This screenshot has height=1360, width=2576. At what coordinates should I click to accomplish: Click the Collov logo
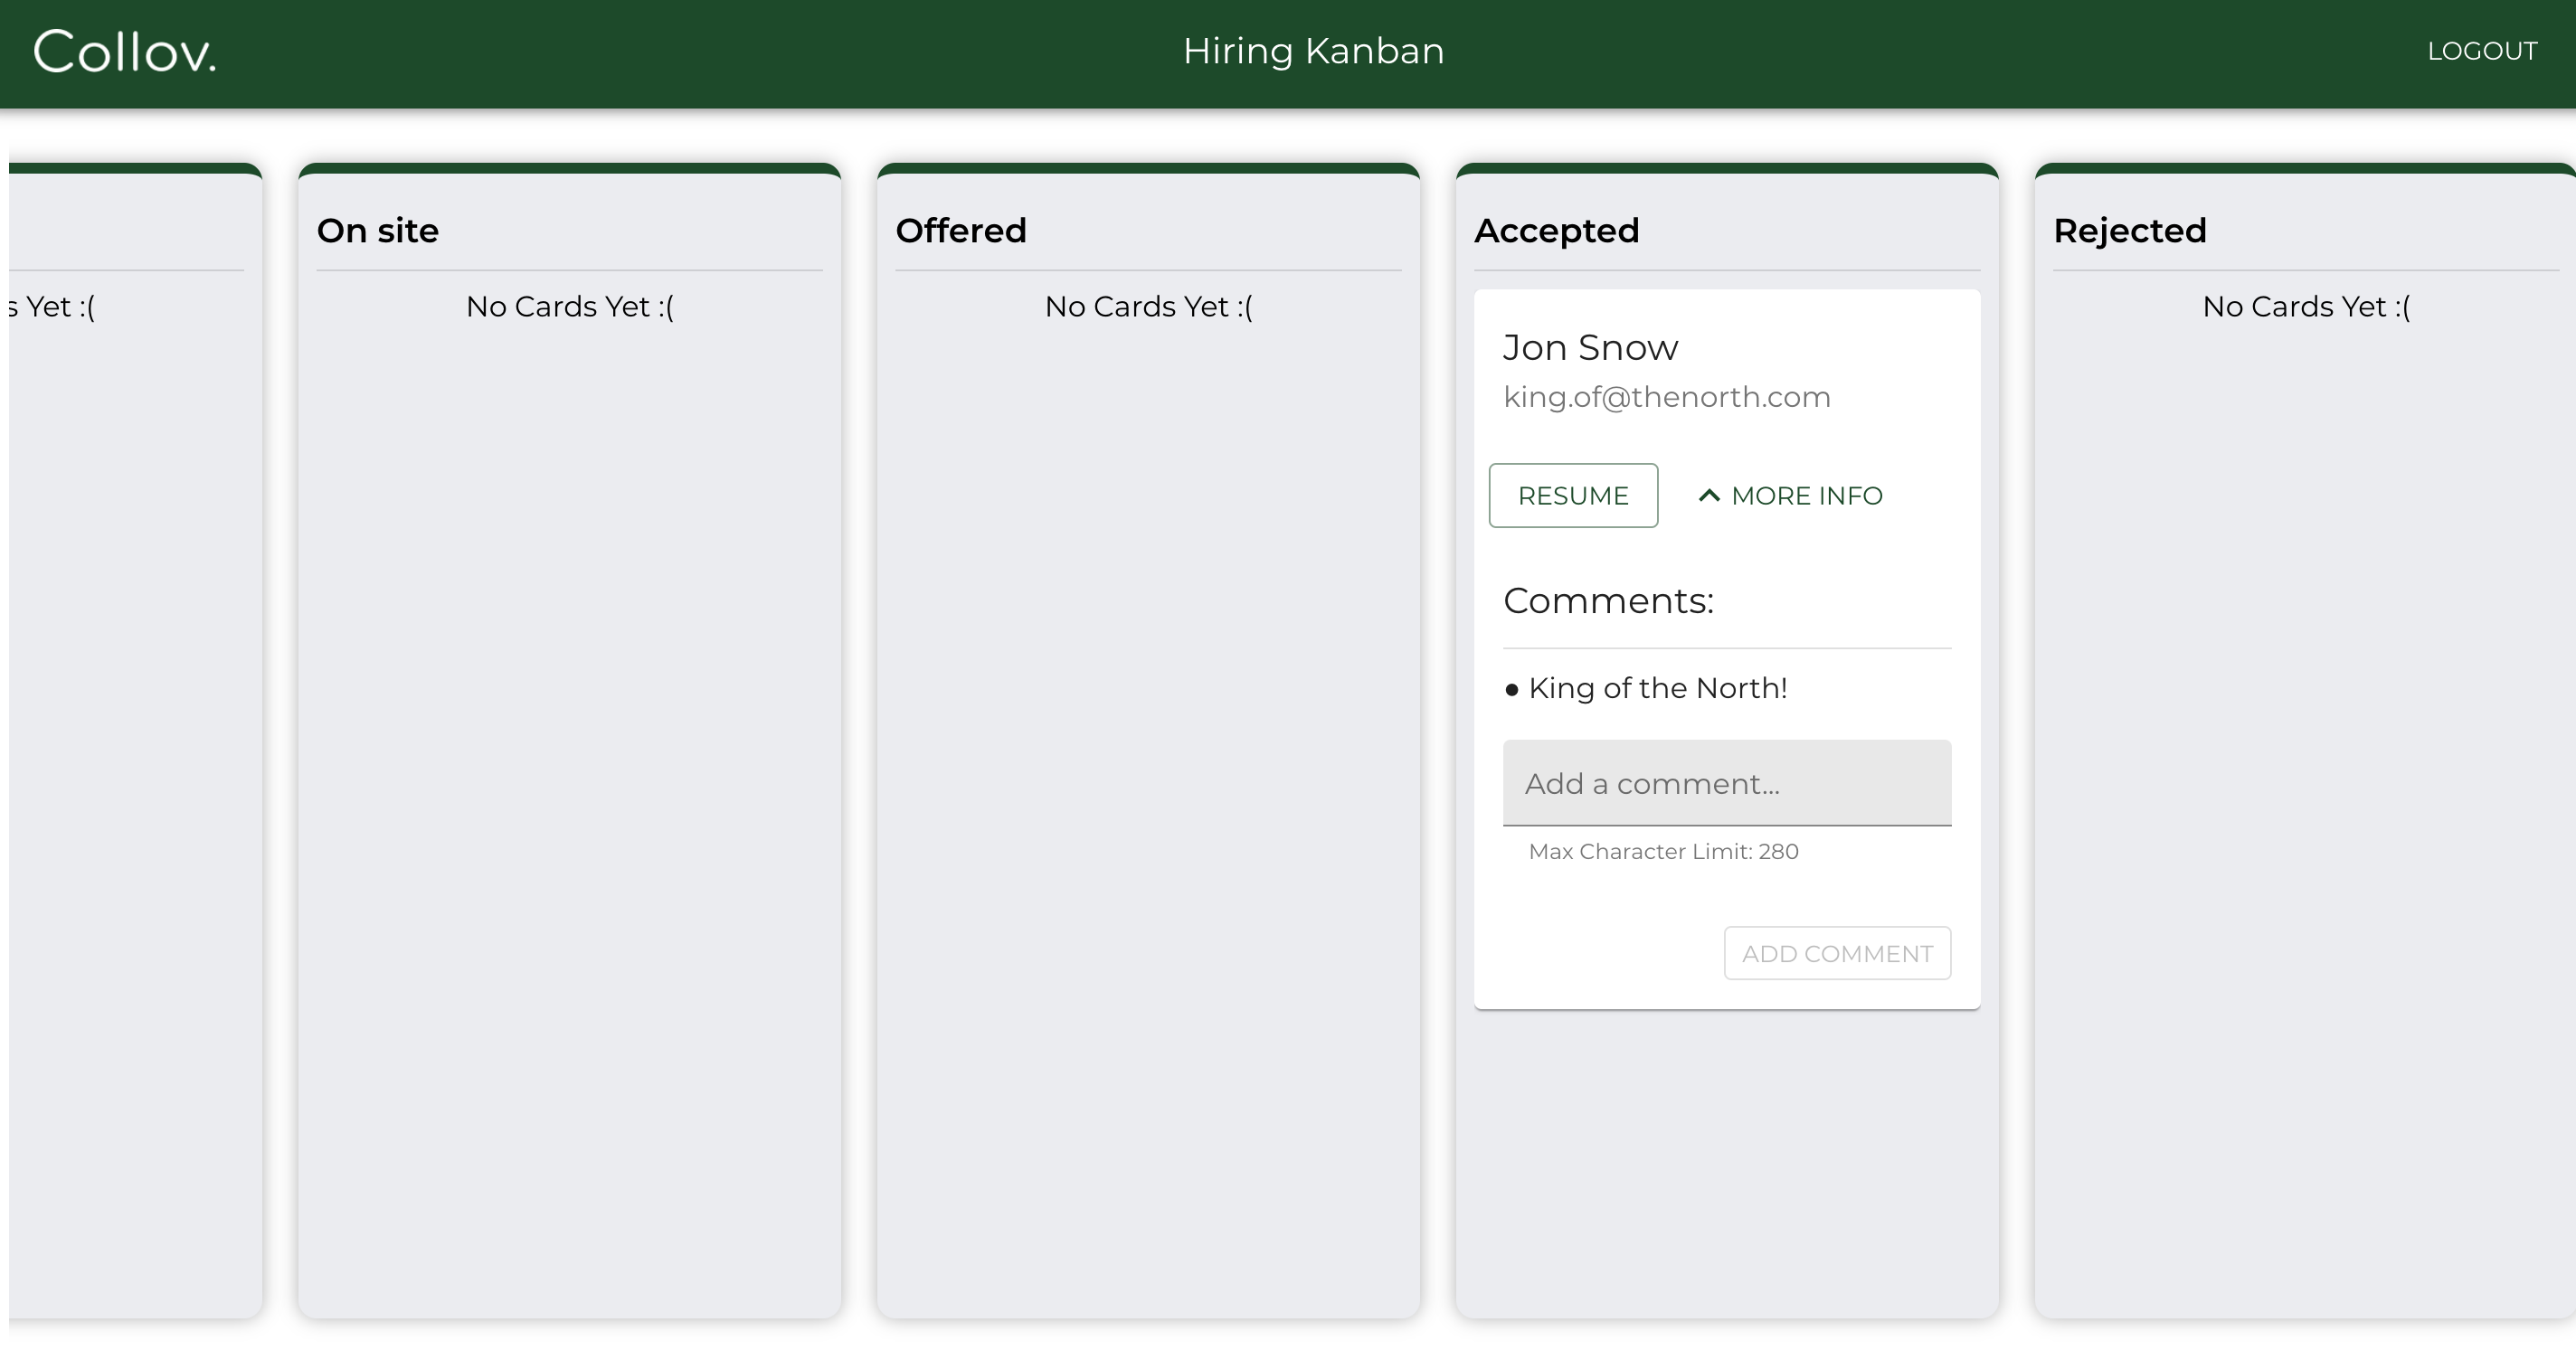[x=125, y=52]
